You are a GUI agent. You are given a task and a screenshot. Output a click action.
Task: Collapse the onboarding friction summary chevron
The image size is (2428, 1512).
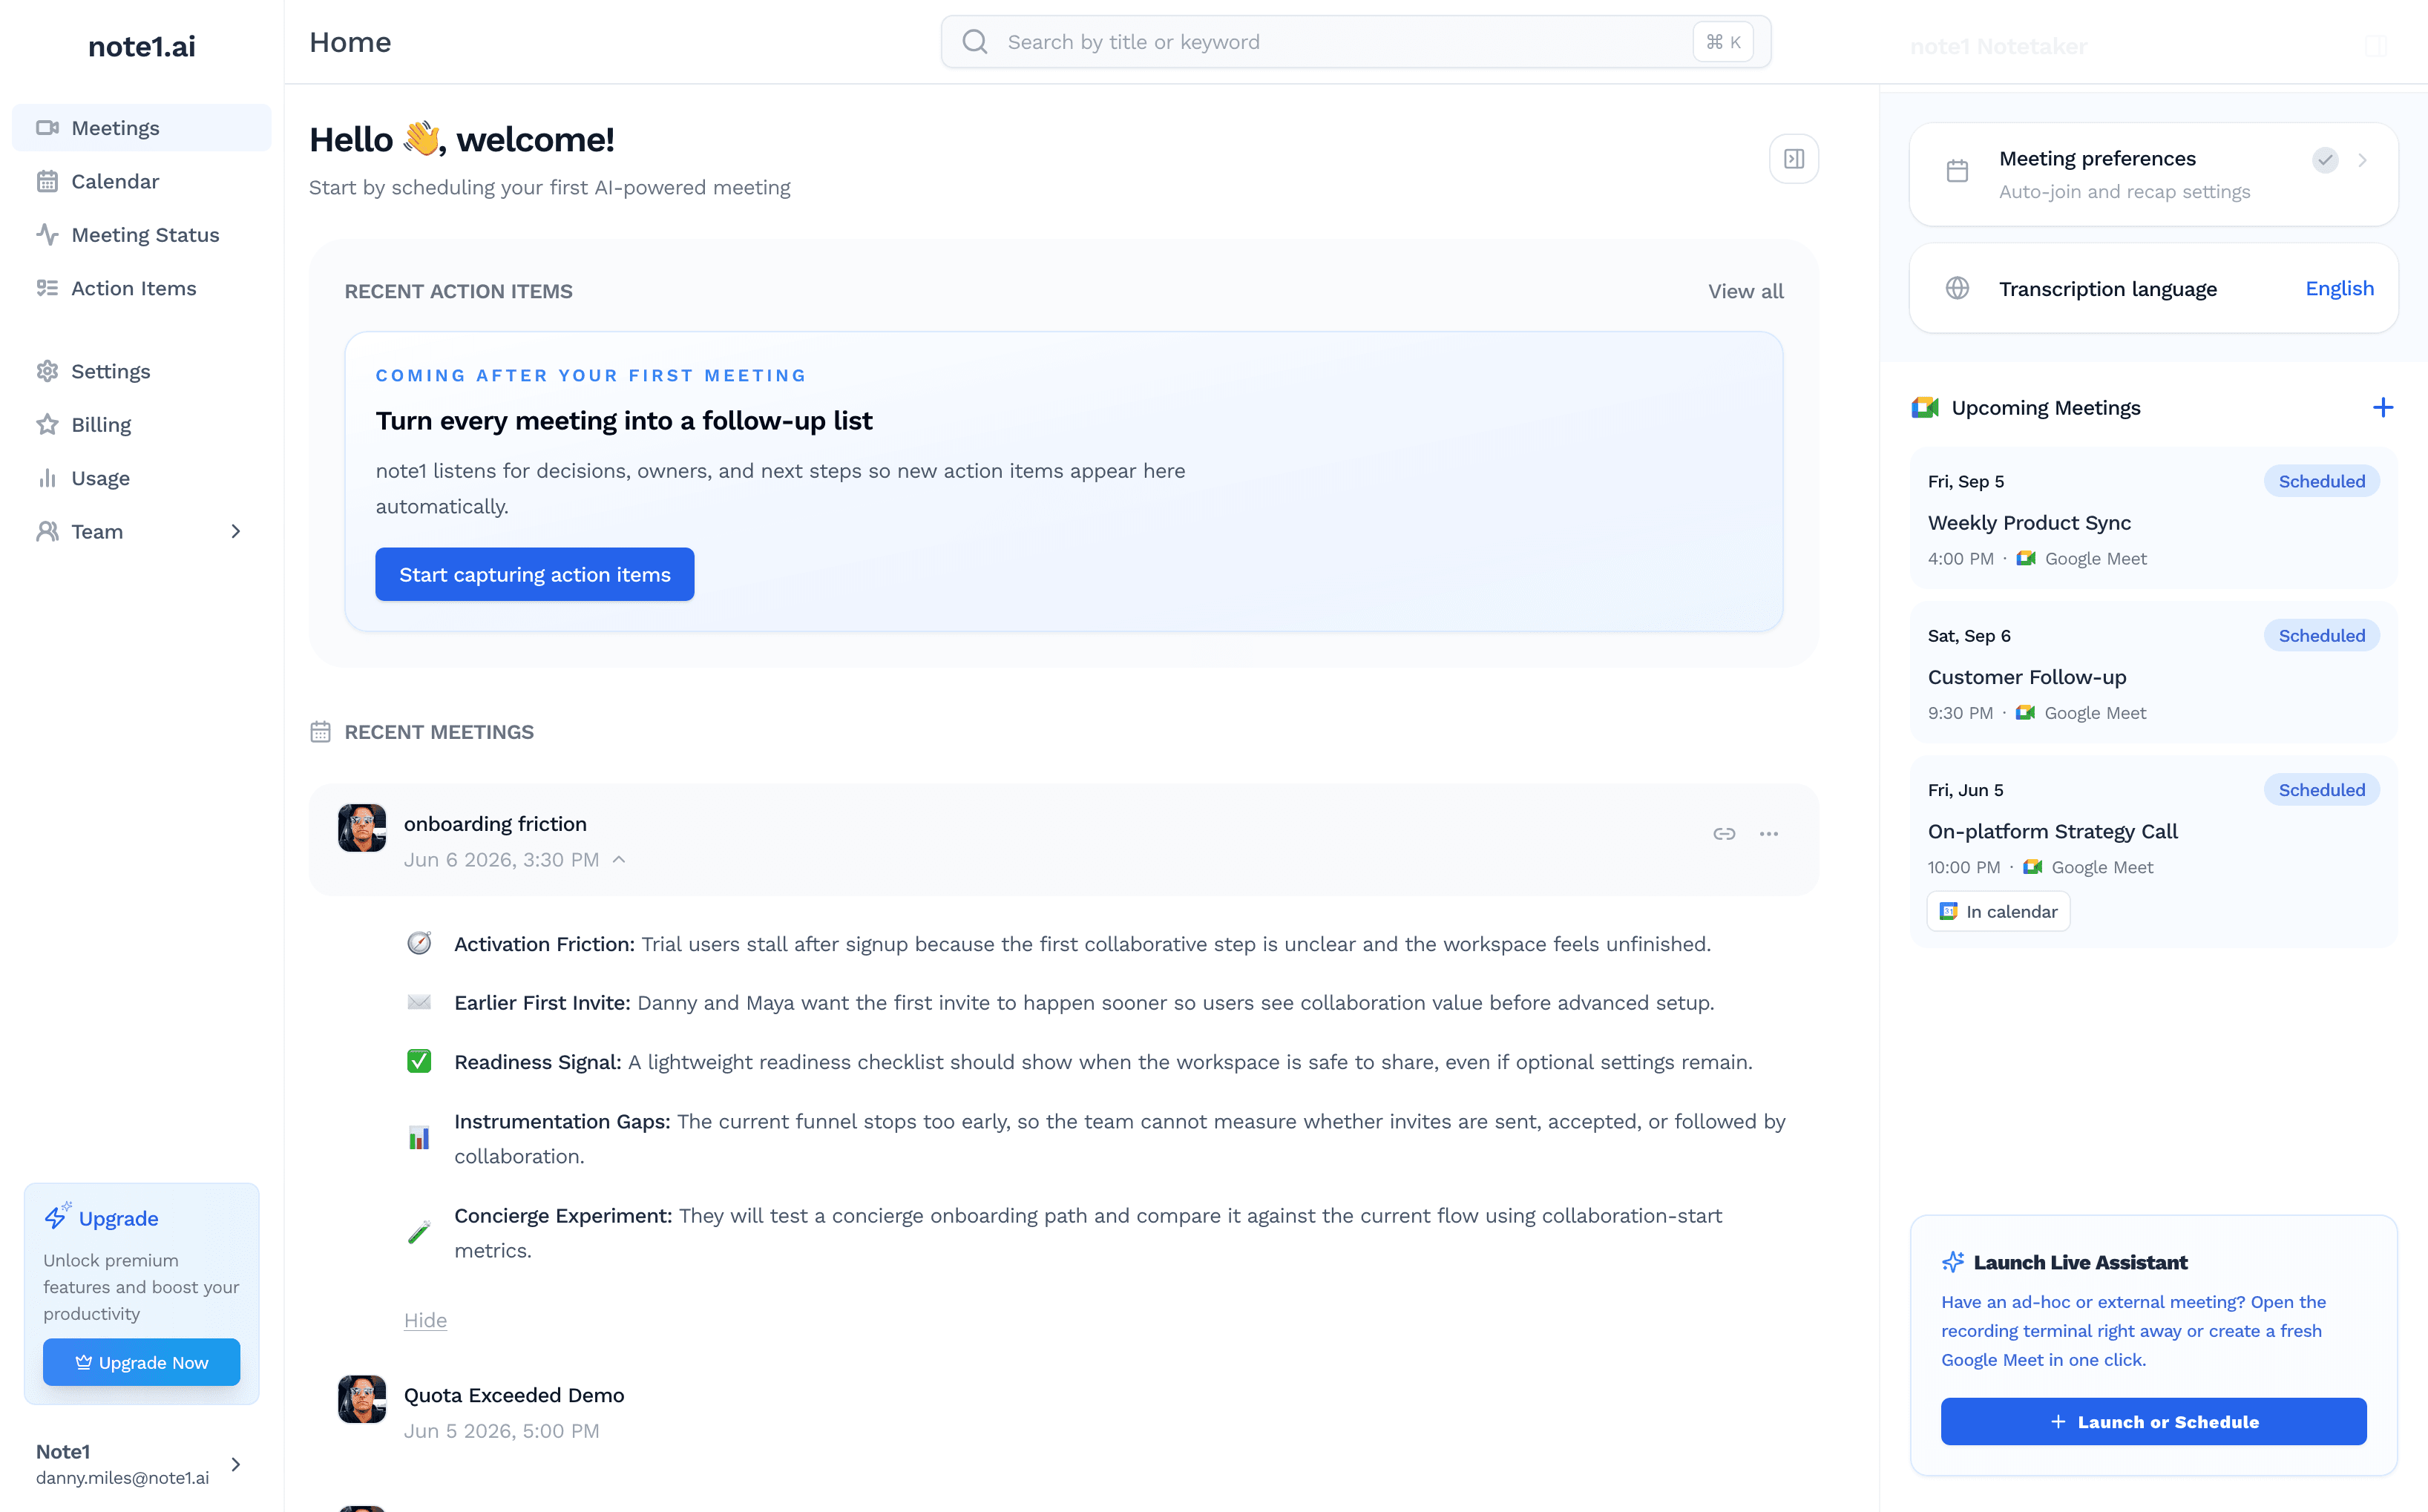619,860
